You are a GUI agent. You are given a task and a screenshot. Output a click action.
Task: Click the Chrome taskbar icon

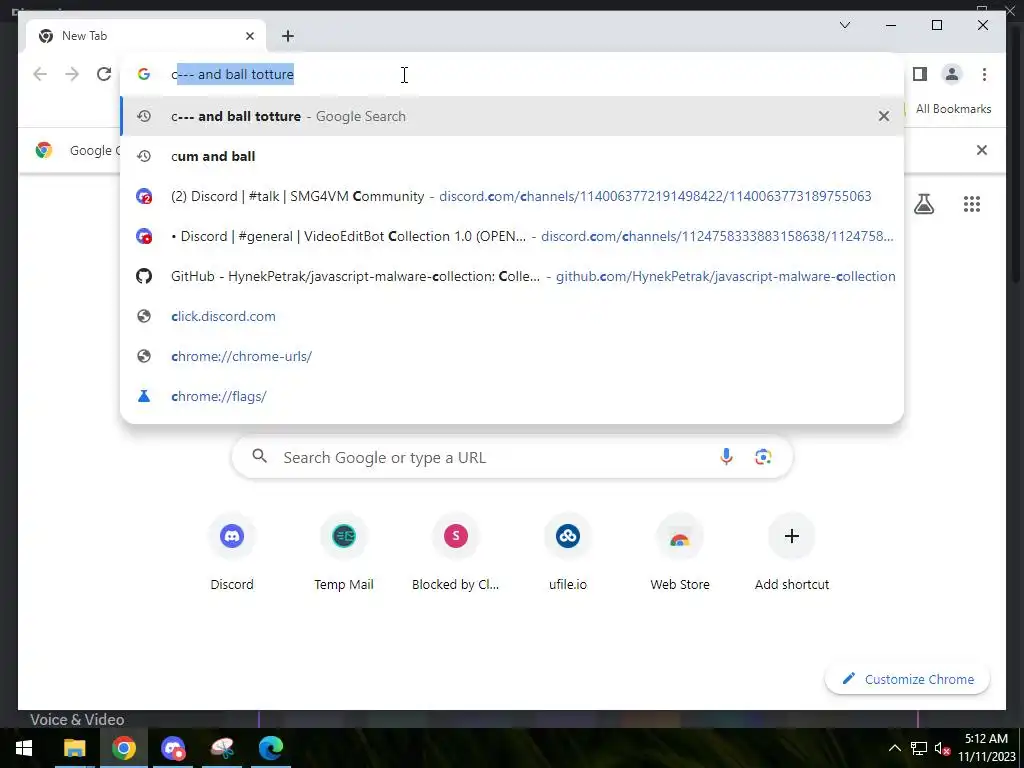[x=123, y=748]
